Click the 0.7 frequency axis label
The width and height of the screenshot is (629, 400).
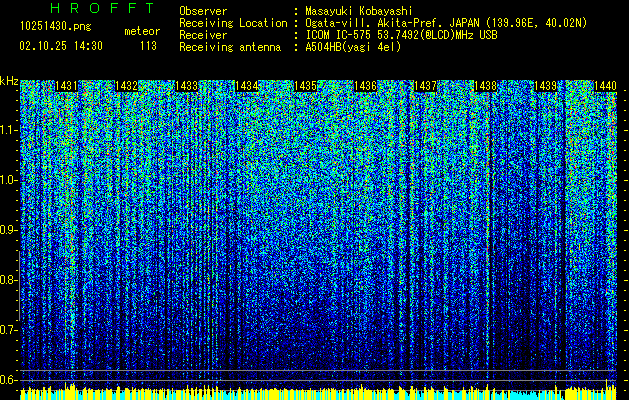8,330
